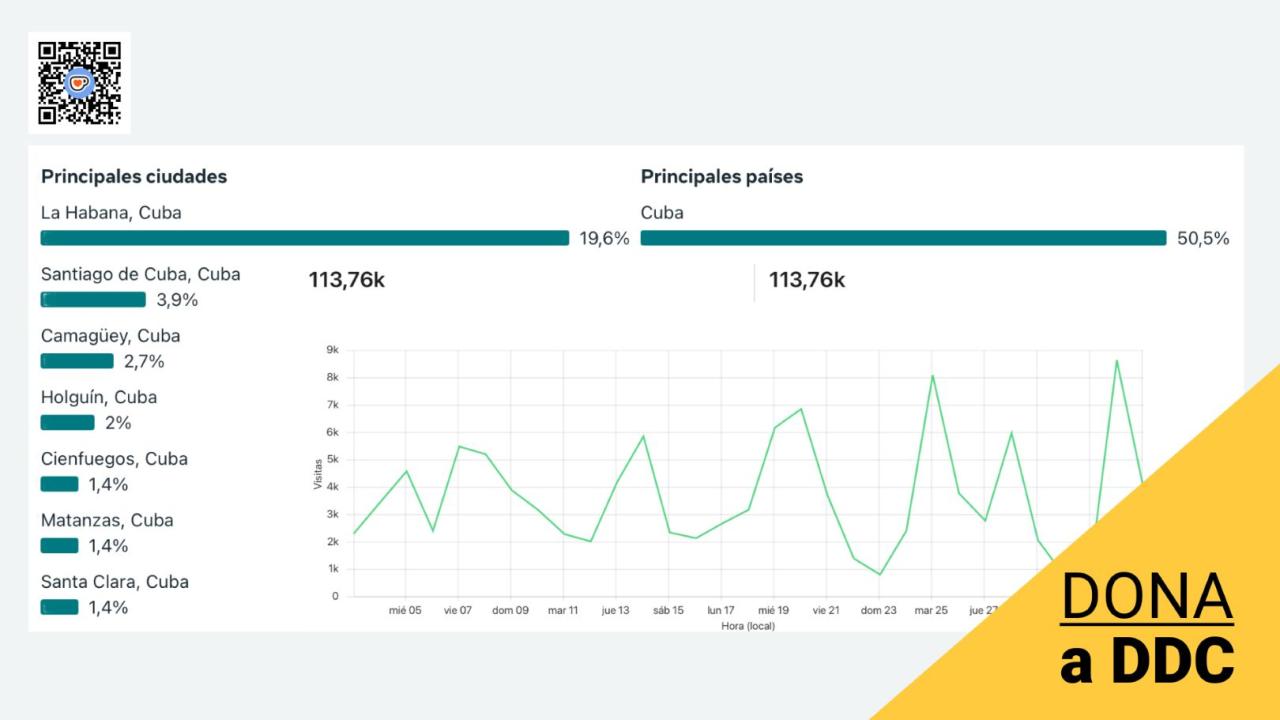Click the 'dom 09' date tick
1280x720 pixels.
pos(510,610)
